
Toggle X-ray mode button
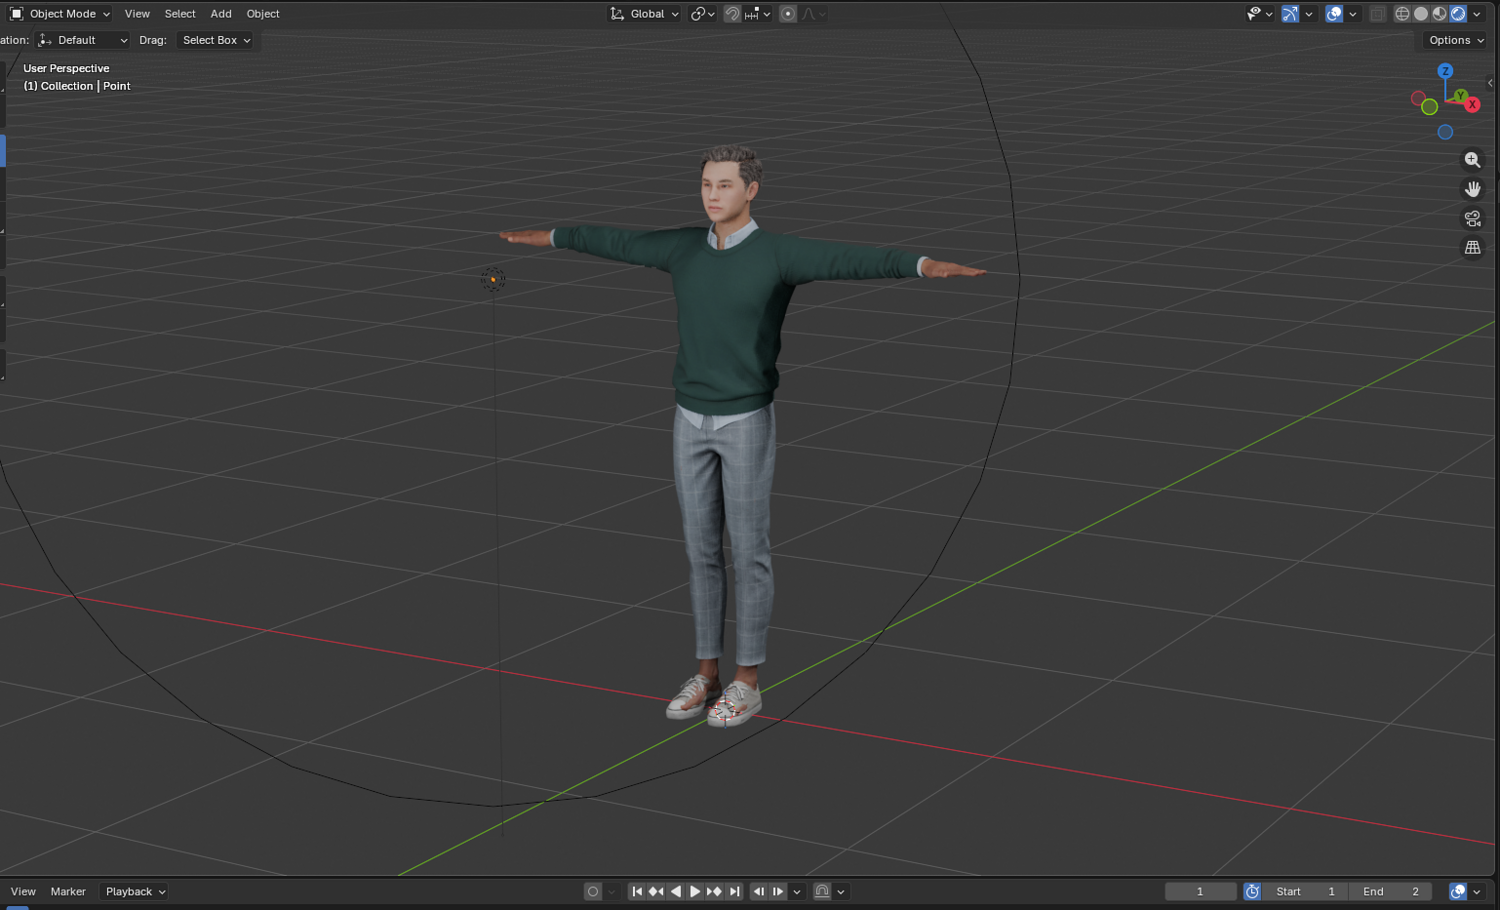1378,14
